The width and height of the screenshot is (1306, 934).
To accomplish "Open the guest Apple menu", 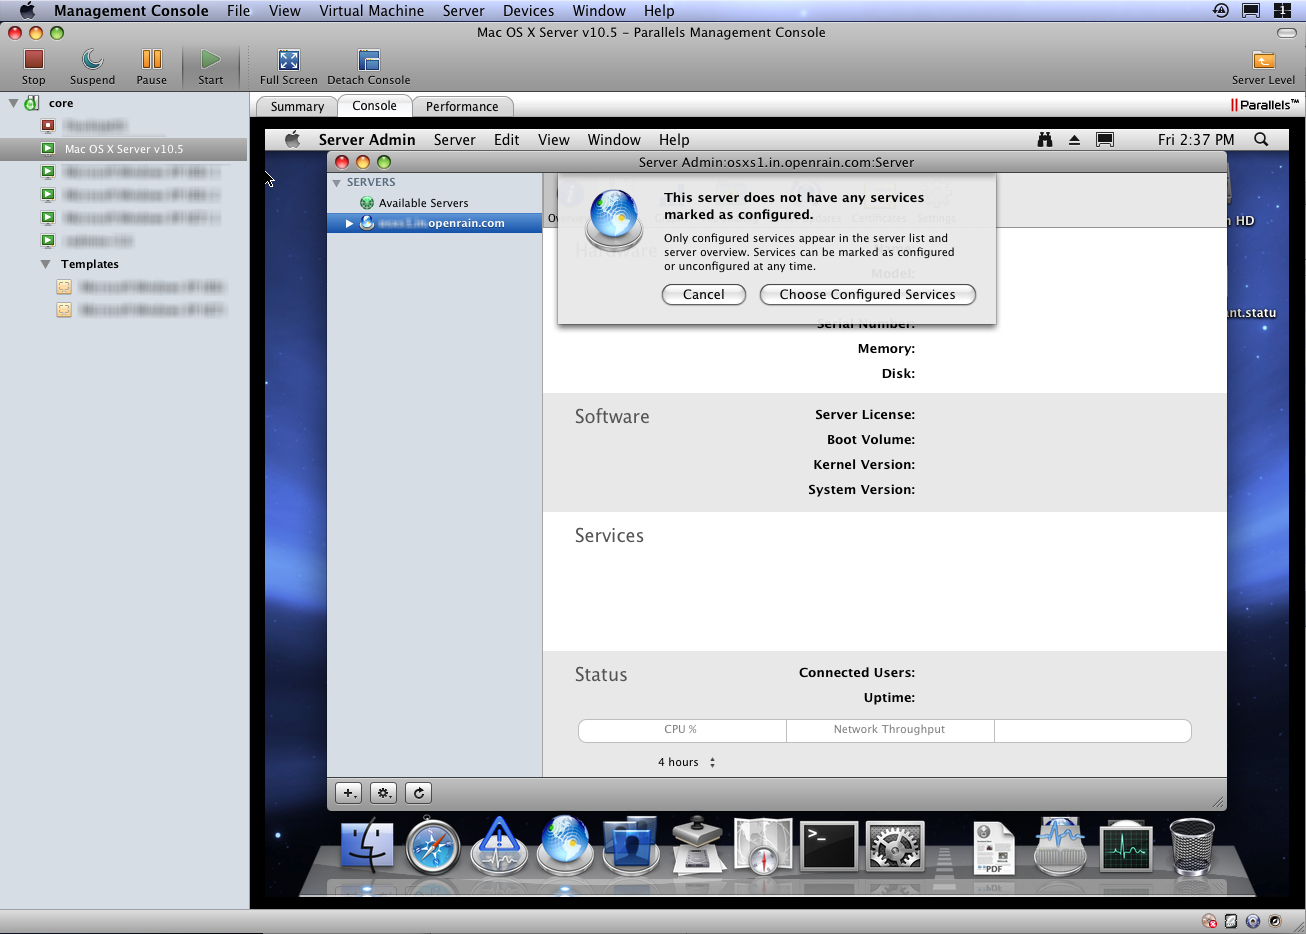I will tap(292, 140).
